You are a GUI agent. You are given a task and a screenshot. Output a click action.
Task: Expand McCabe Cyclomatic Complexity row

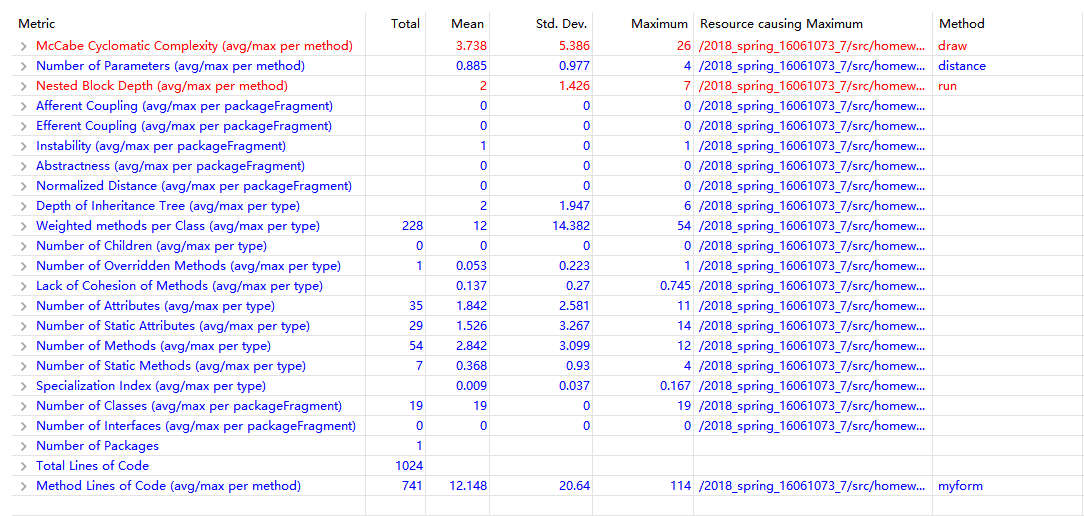pyautogui.click(x=24, y=46)
